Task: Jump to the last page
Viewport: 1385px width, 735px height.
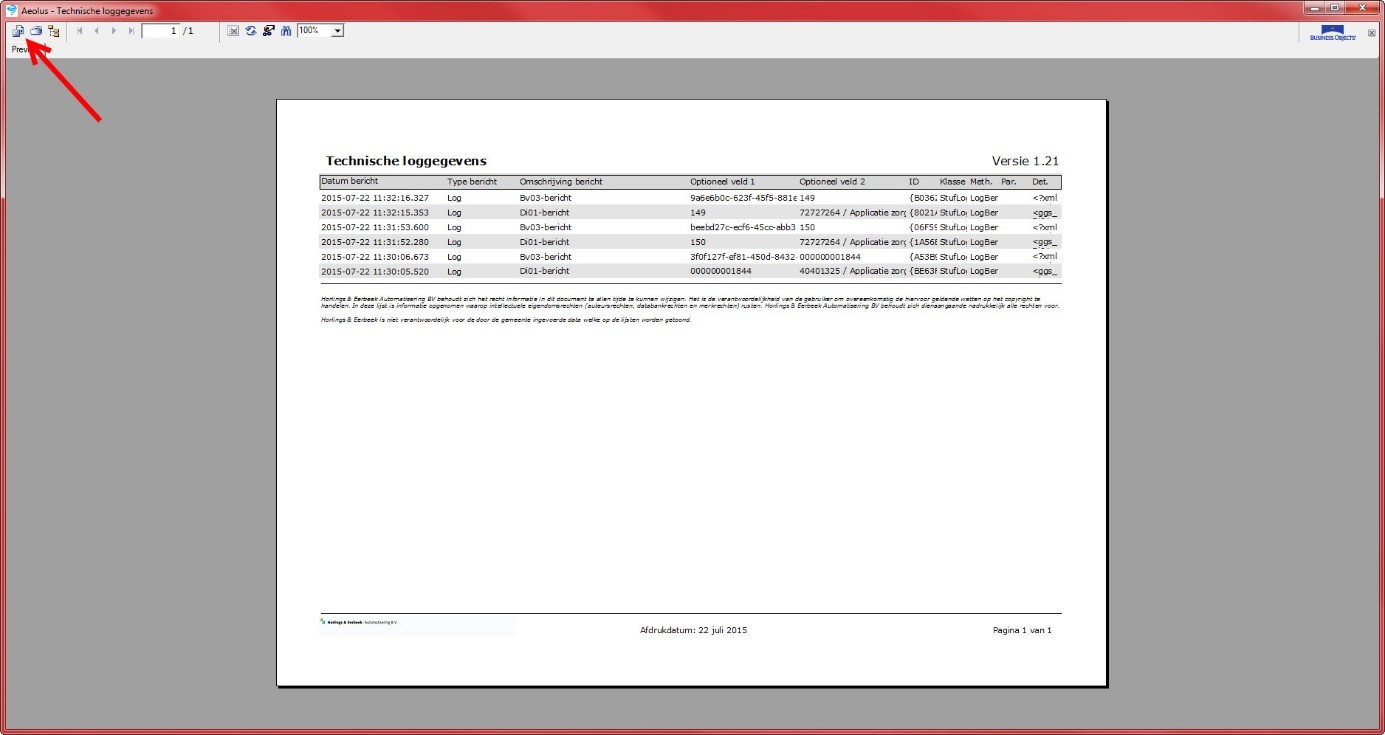Action: 131,31
